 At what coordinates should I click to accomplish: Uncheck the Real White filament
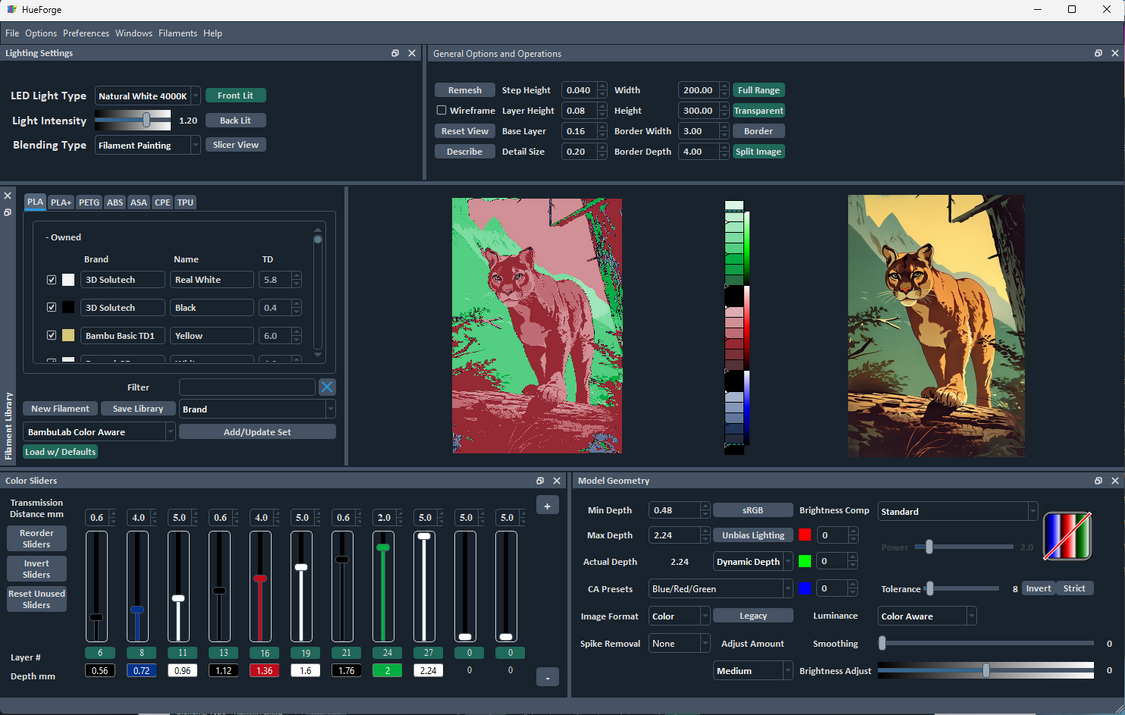[52, 279]
